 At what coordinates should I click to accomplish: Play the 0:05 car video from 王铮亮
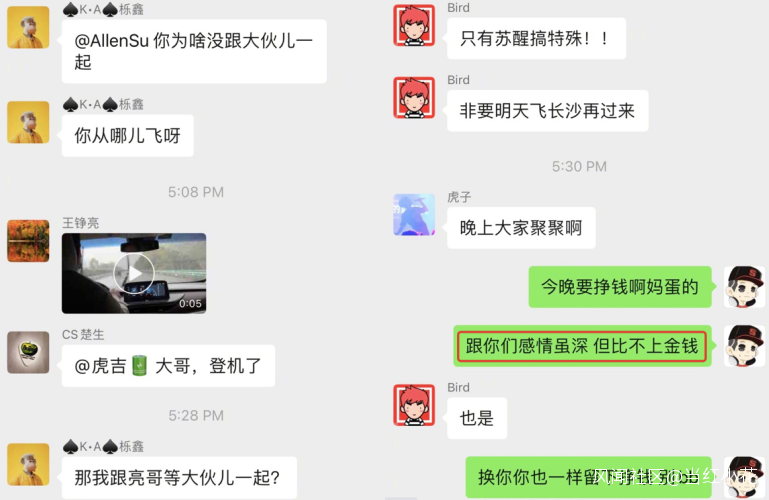click(134, 273)
